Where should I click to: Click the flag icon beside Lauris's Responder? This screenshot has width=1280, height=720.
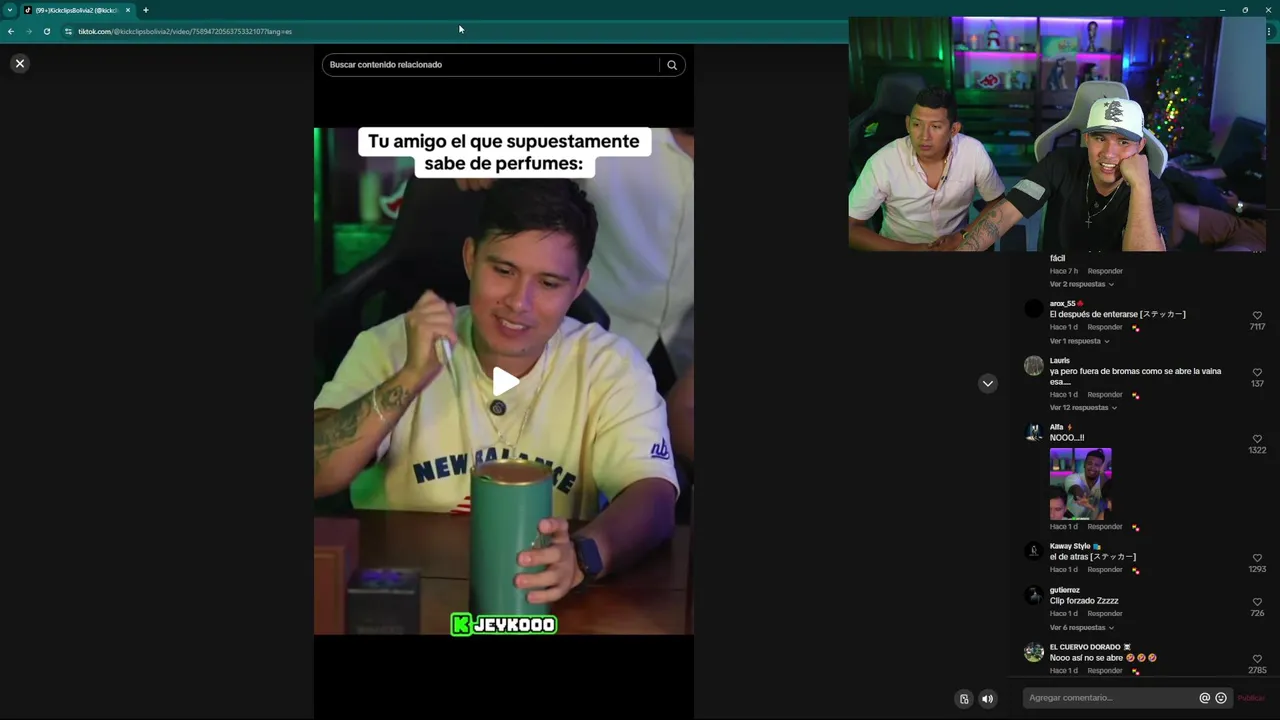tap(1136, 396)
